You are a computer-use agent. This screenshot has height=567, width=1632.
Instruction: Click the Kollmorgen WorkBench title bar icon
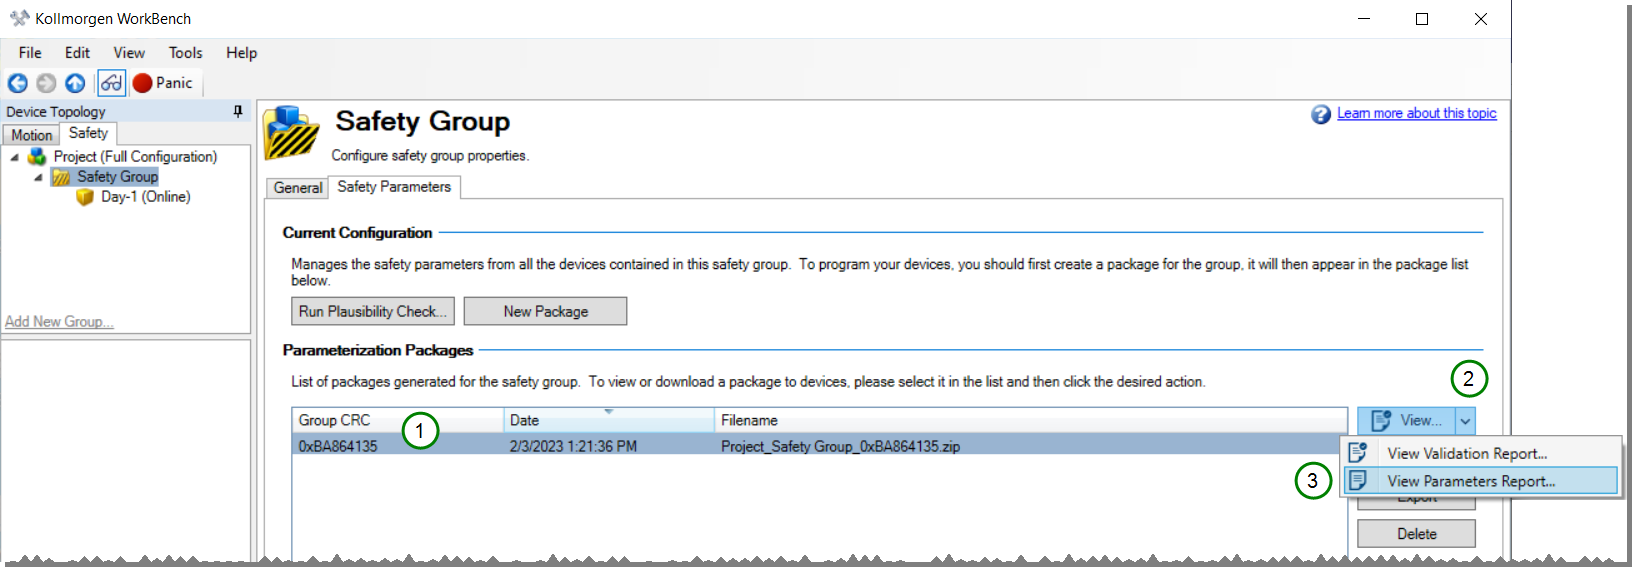pos(19,18)
